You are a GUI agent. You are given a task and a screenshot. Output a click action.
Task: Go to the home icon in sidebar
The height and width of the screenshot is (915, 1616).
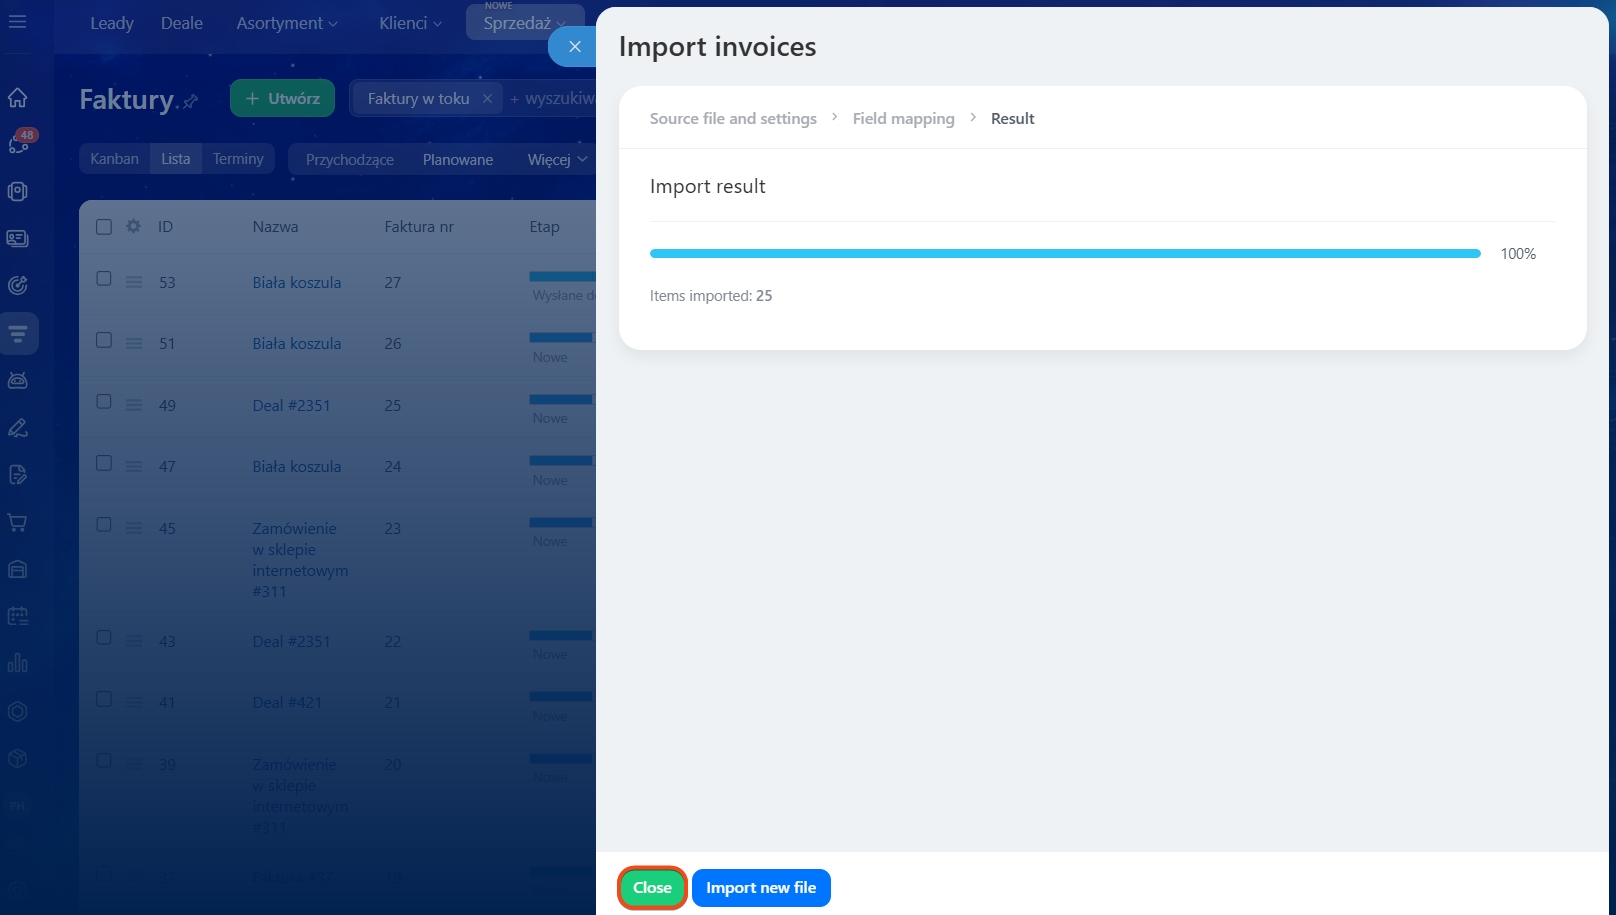point(18,98)
